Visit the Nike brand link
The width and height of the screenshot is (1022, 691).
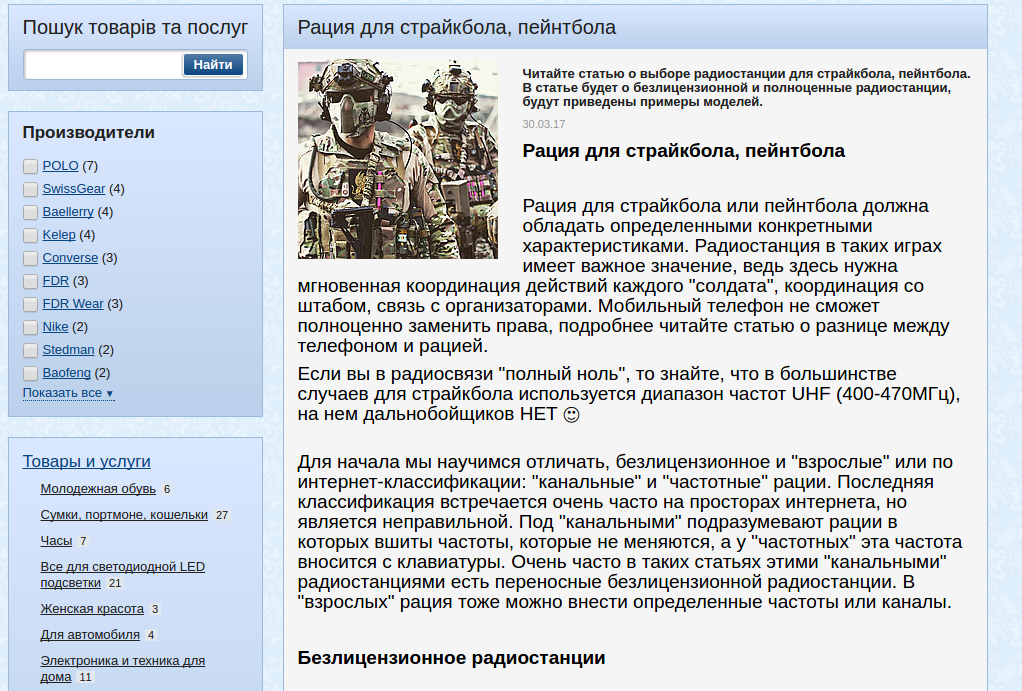(55, 327)
